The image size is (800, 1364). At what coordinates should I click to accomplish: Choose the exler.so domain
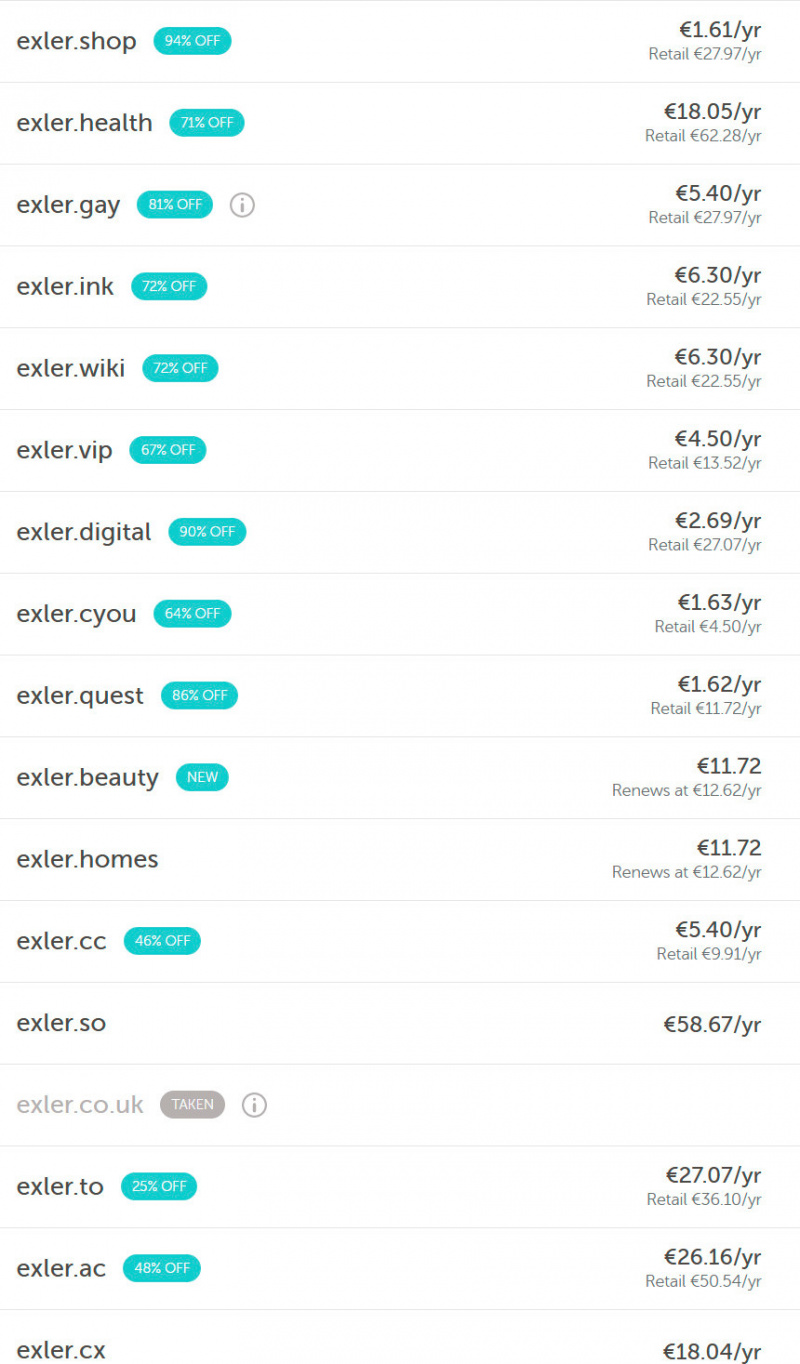point(61,1023)
